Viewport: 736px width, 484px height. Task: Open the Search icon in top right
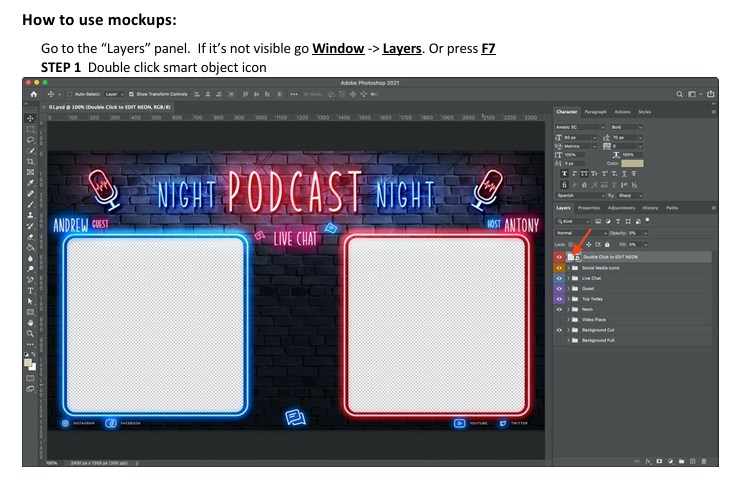pyautogui.click(x=679, y=94)
